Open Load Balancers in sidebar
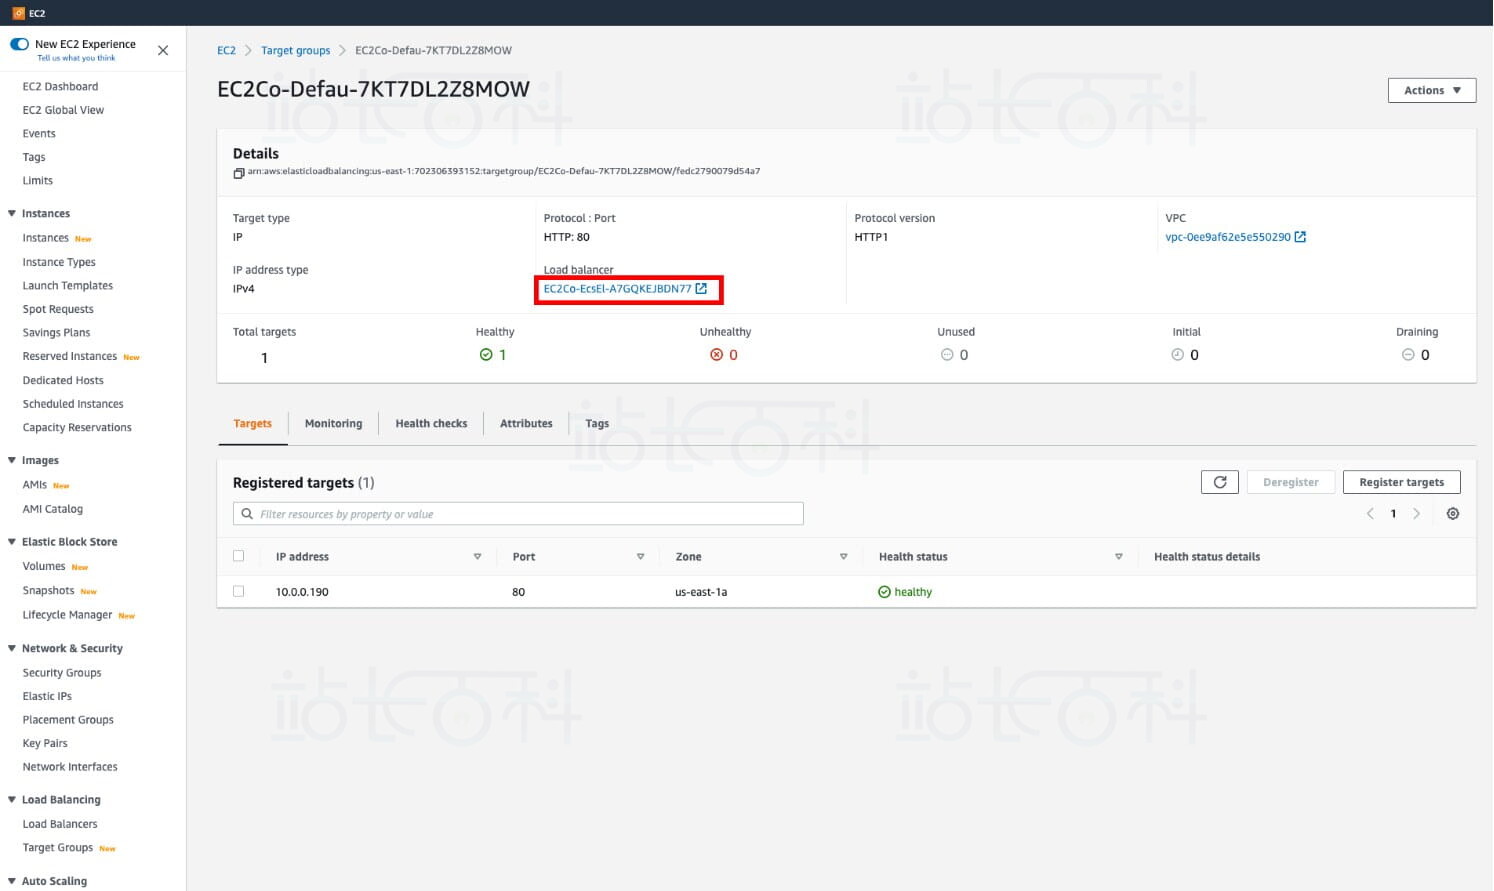This screenshot has width=1494, height=891. coord(60,824)
